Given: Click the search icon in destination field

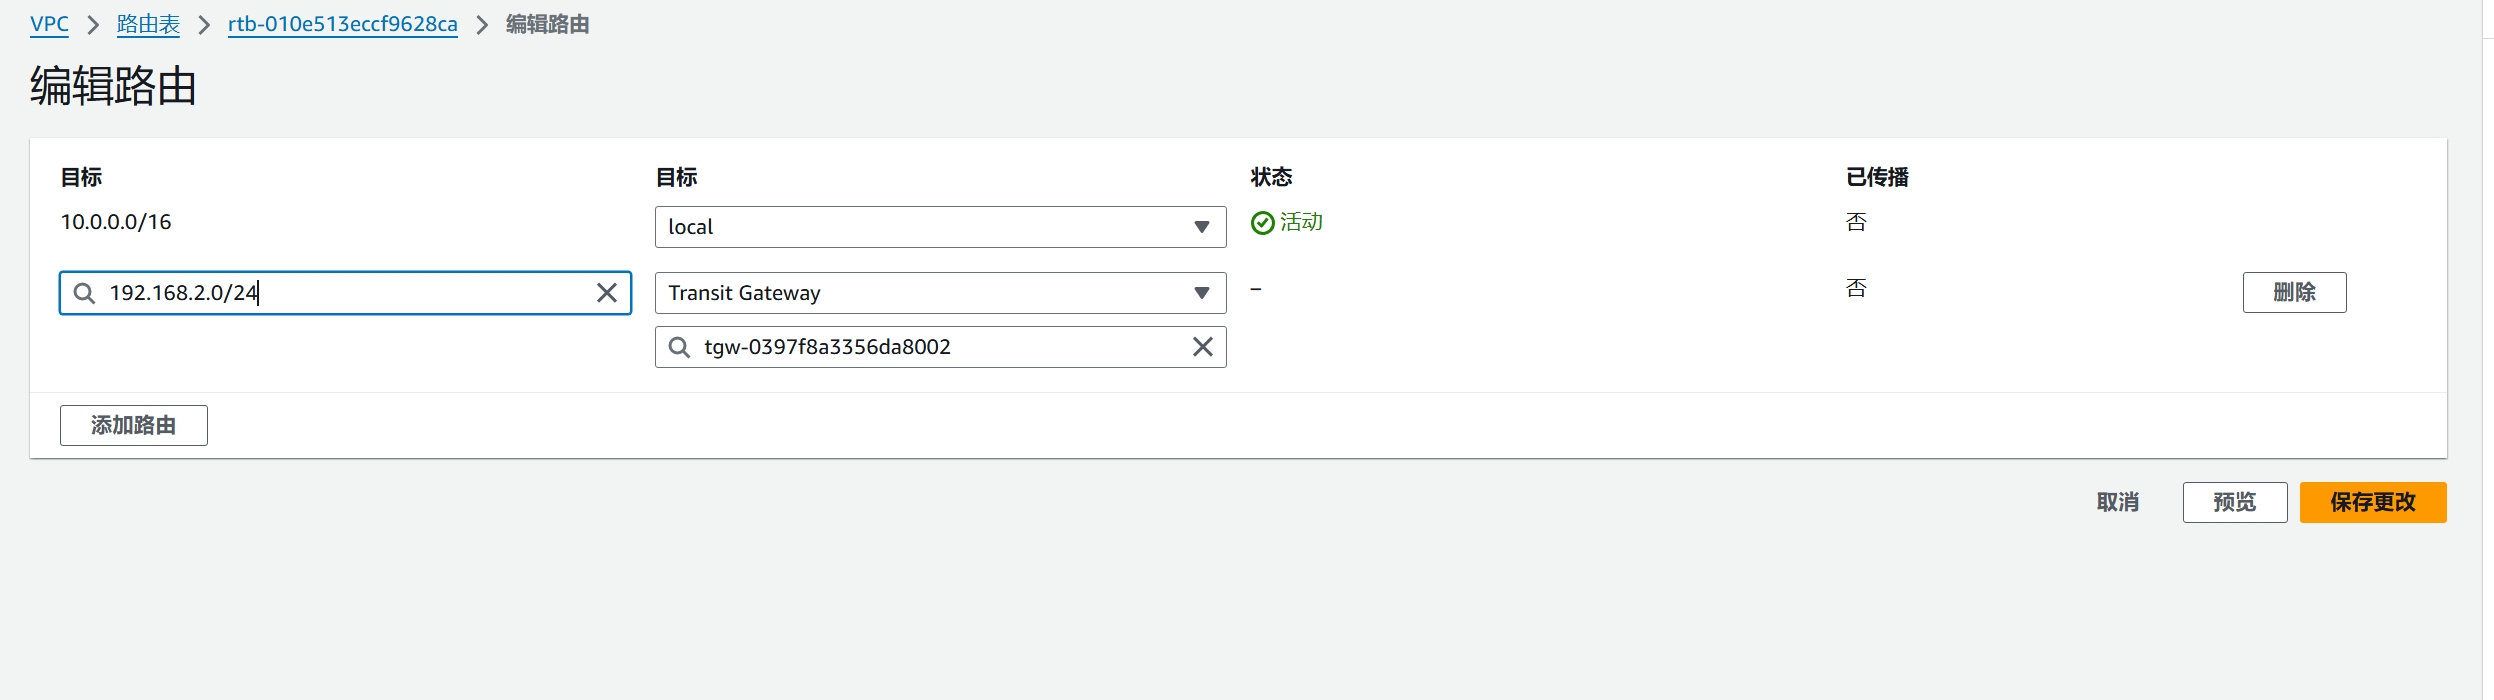Looking at the screenshot, I should [85, 293].
